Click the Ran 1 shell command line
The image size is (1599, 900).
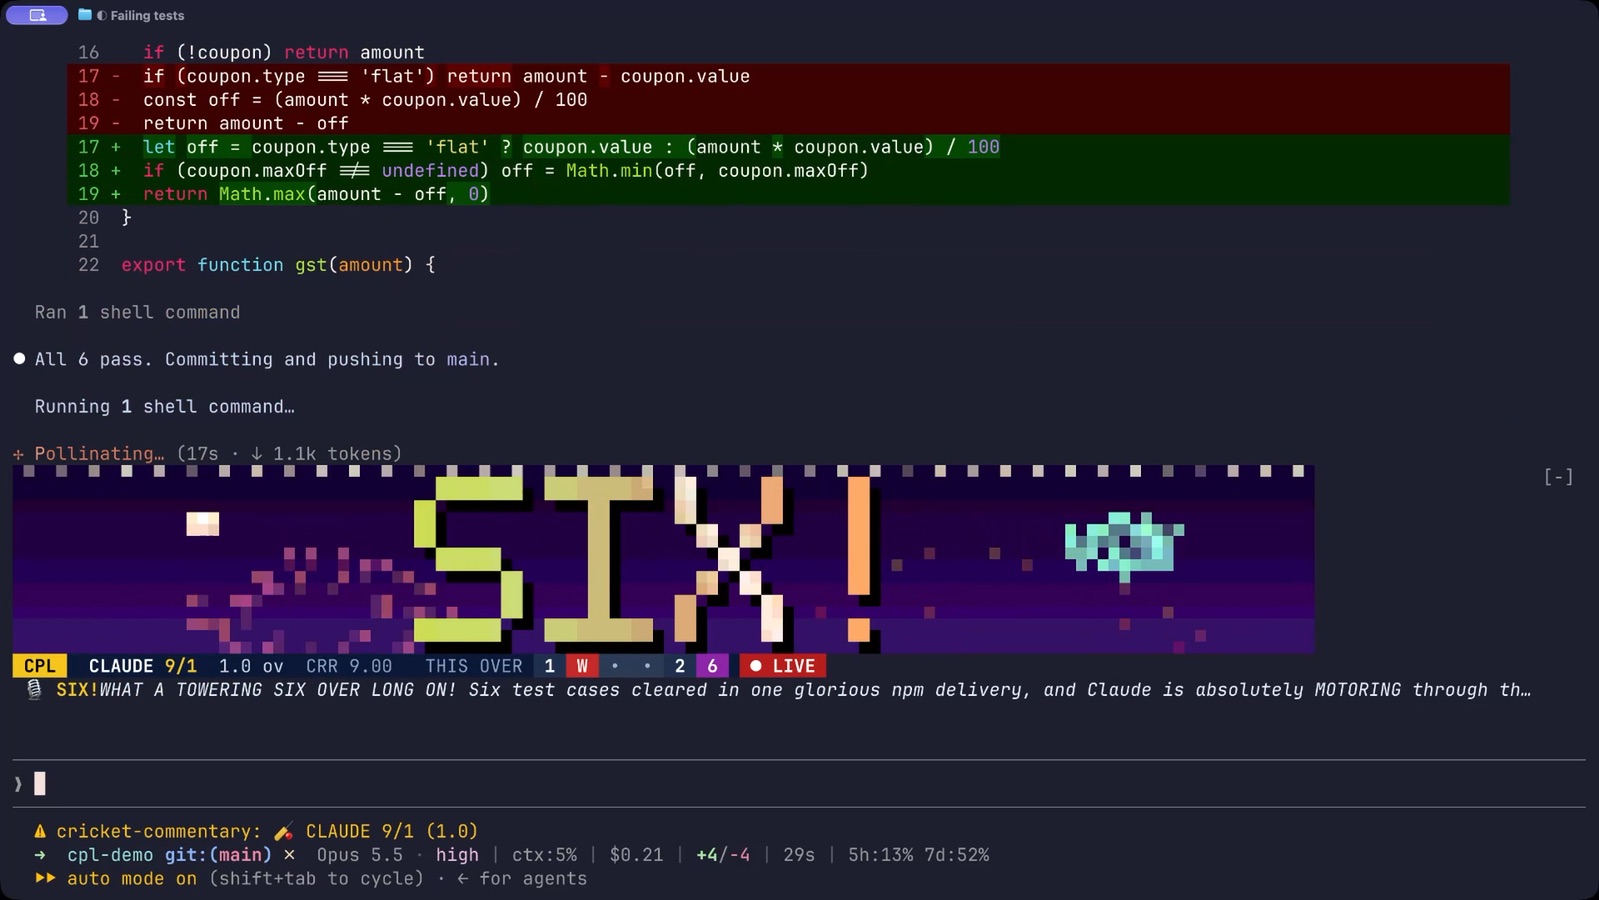point(137,312)
